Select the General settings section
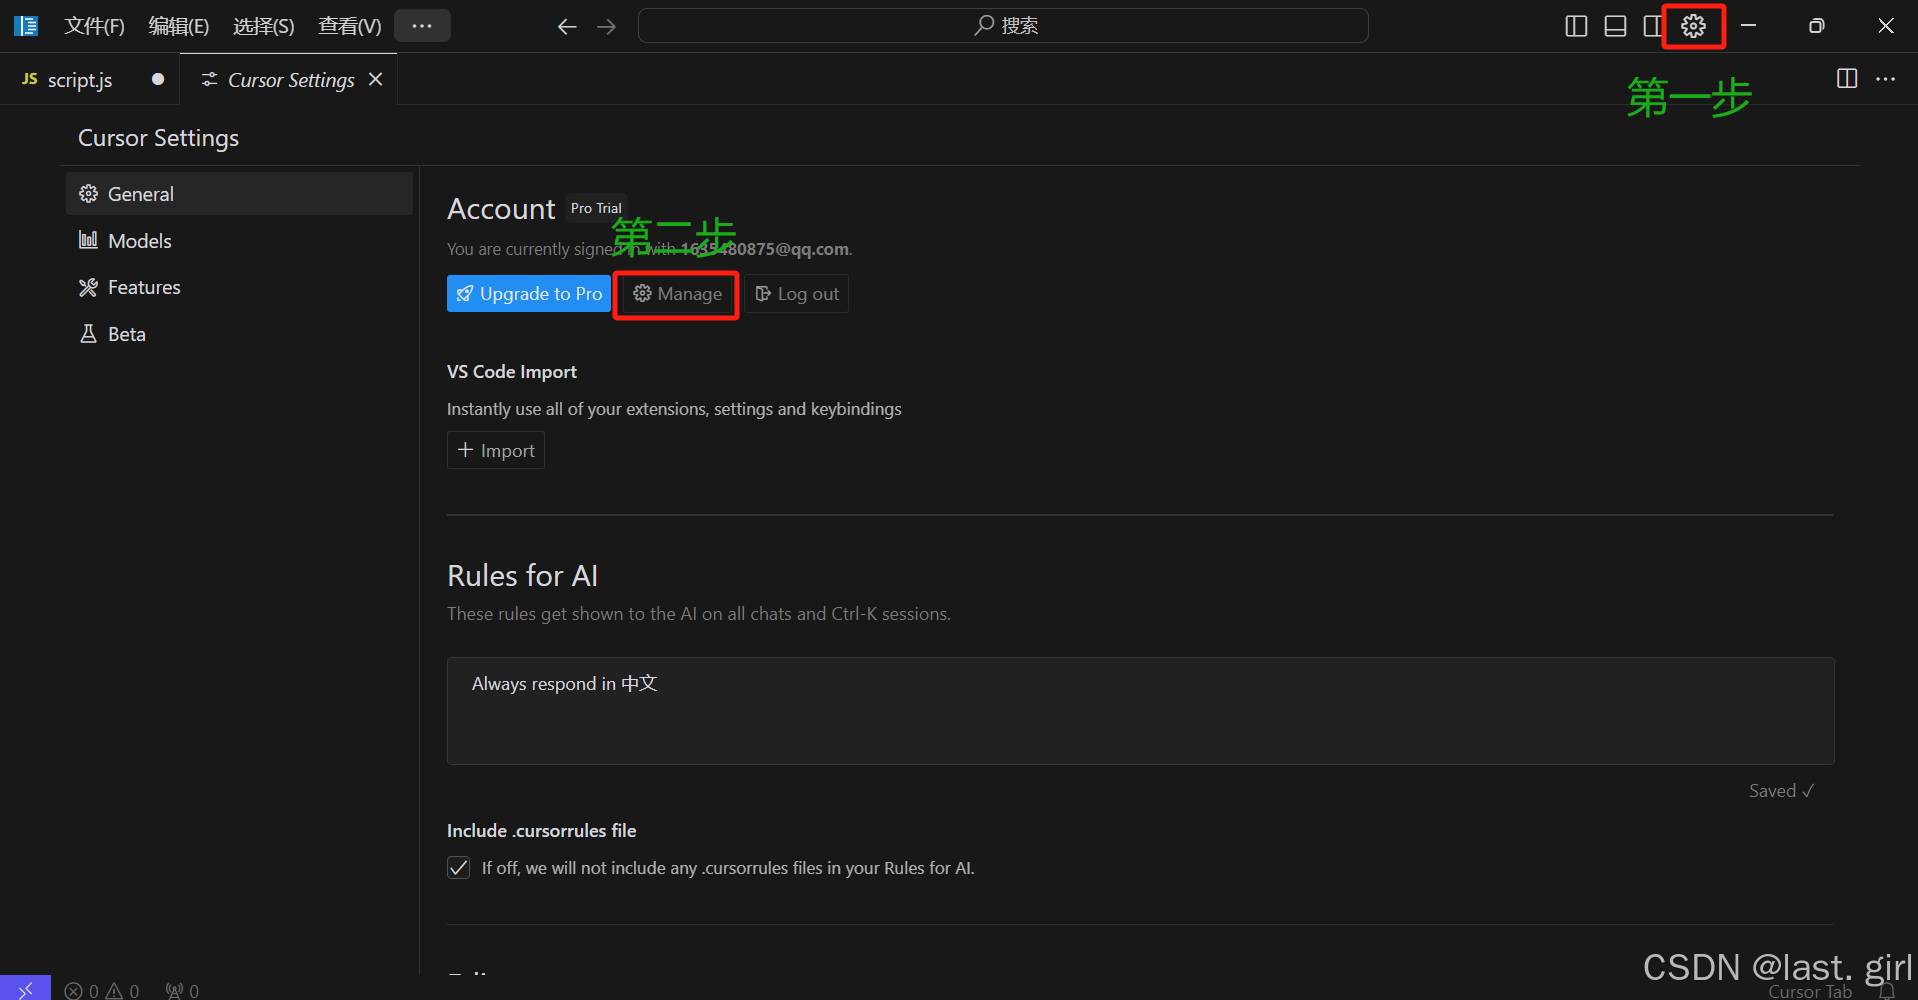The height and width of the screenshot is (1000, 1918). (239, 193)
